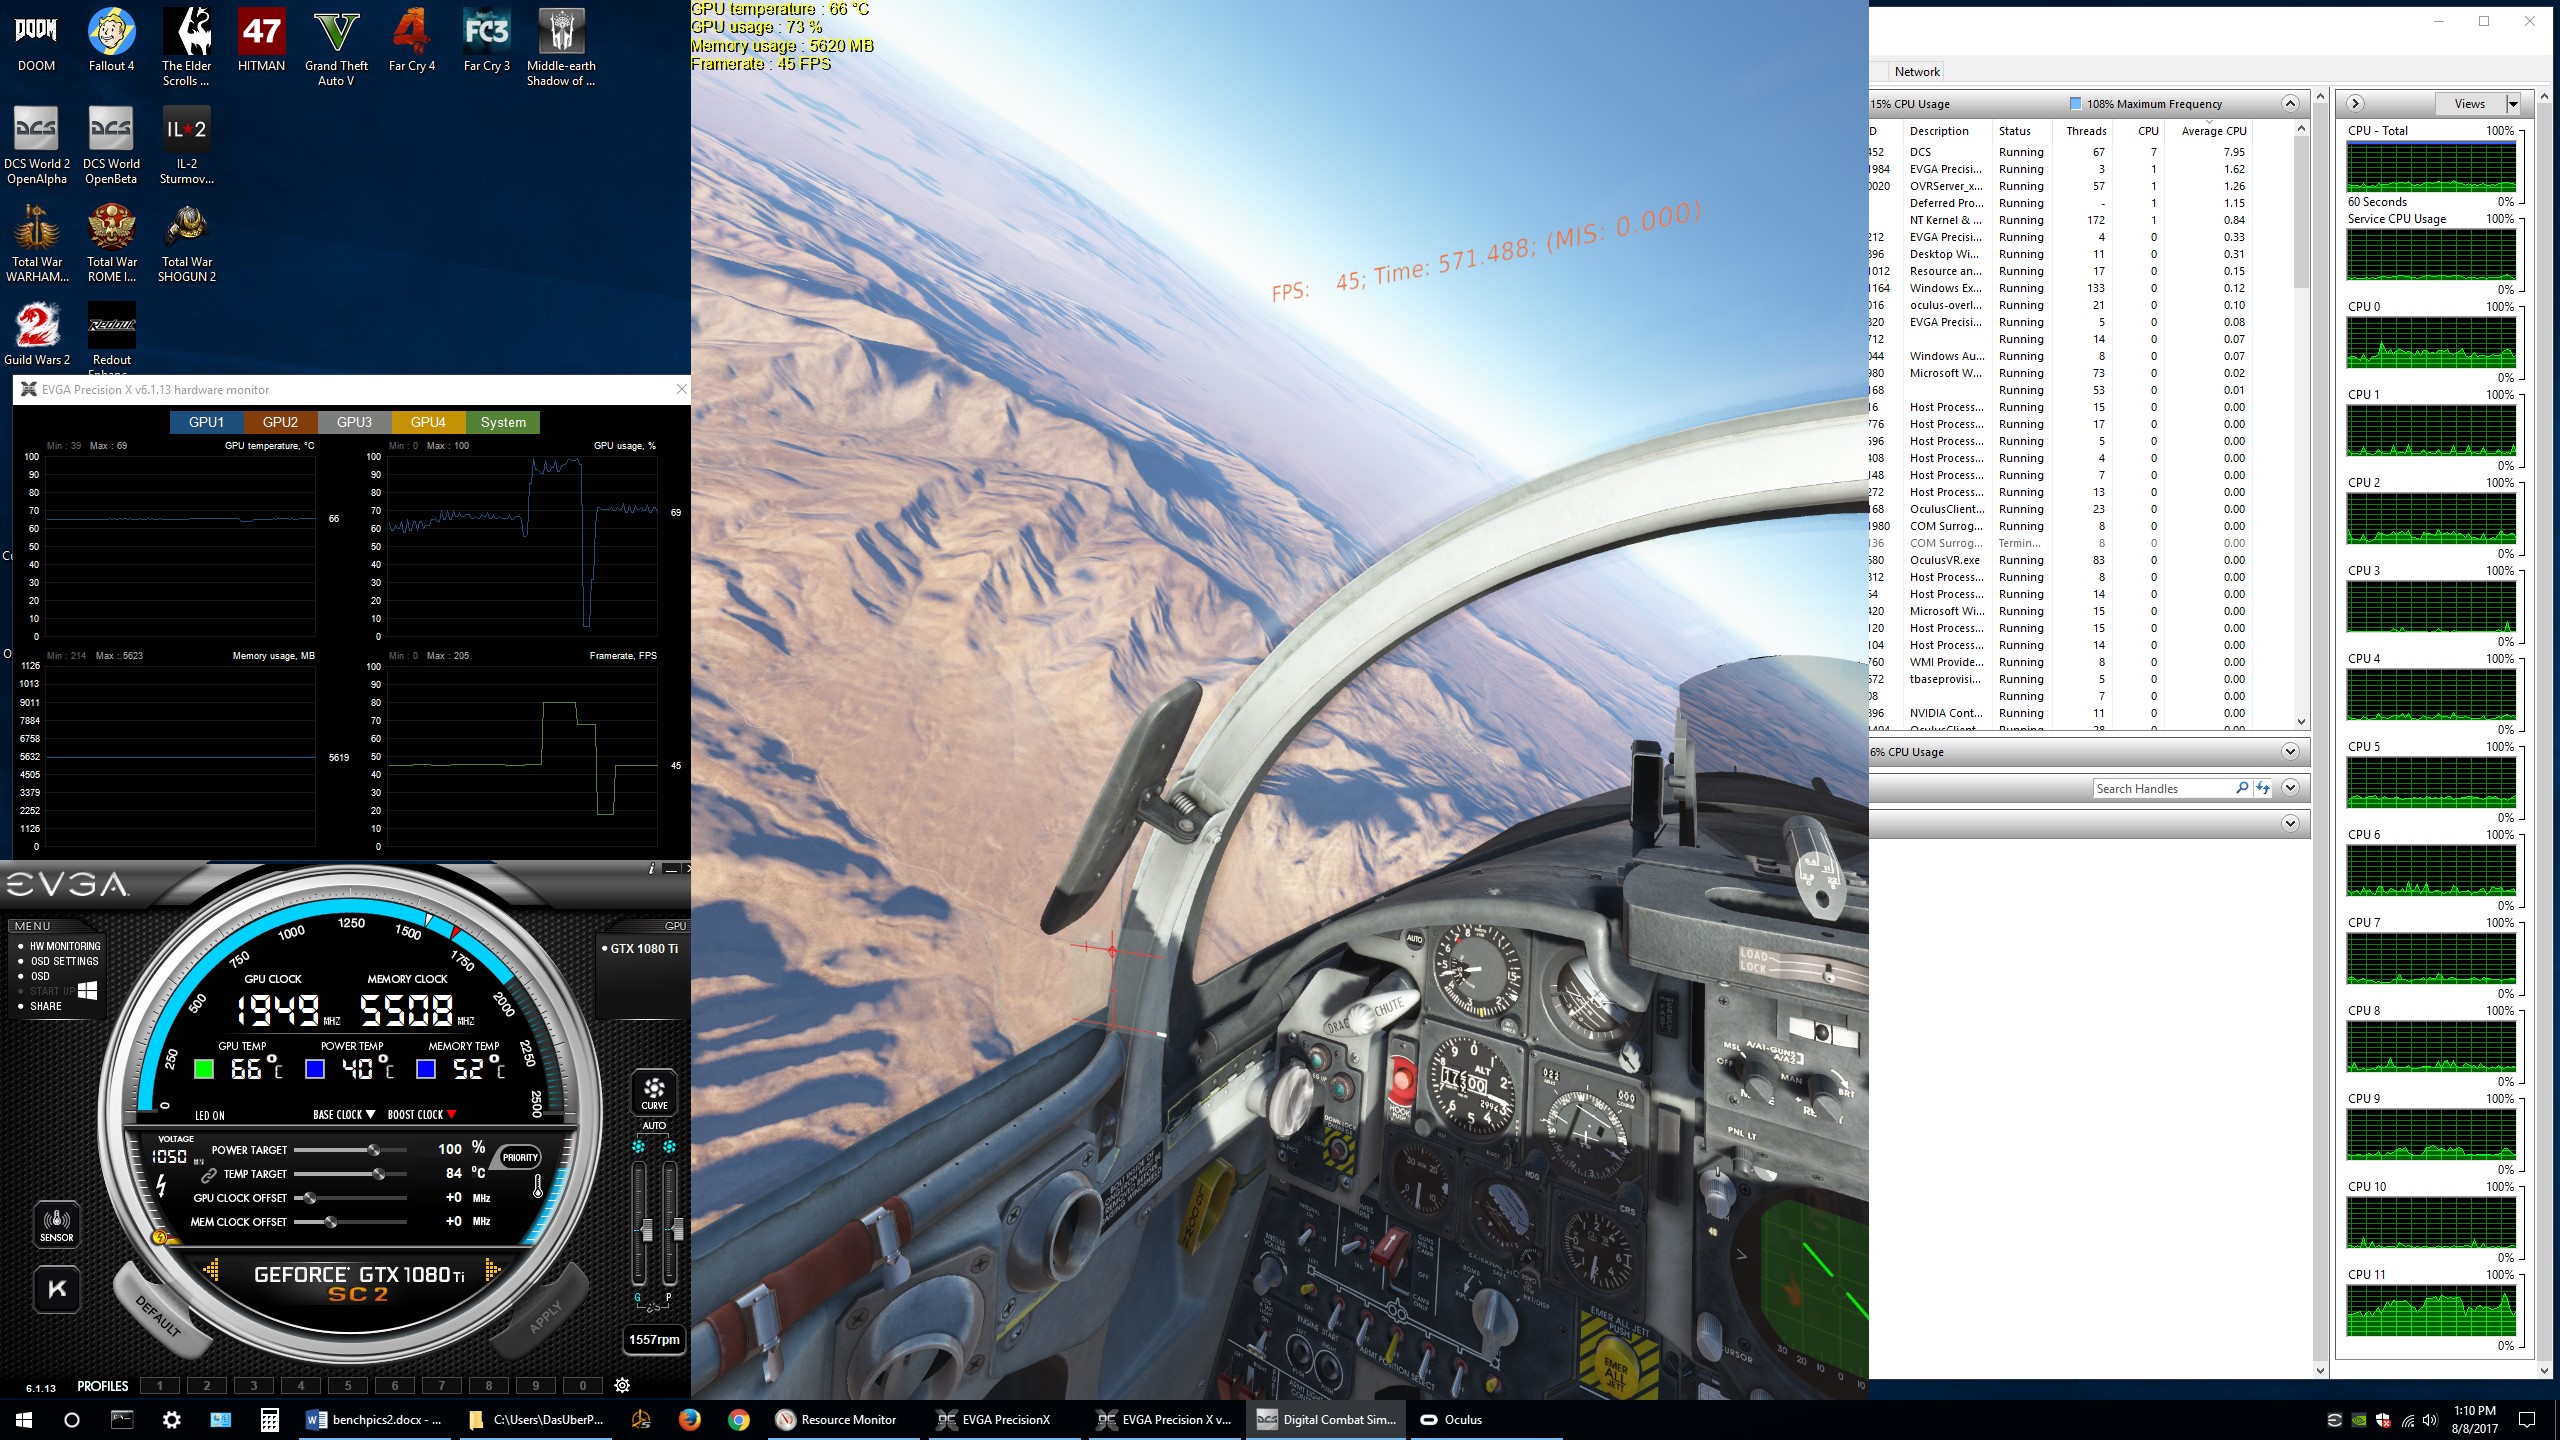Switch to the GPU2 monitor tab

tap(280, 422)
